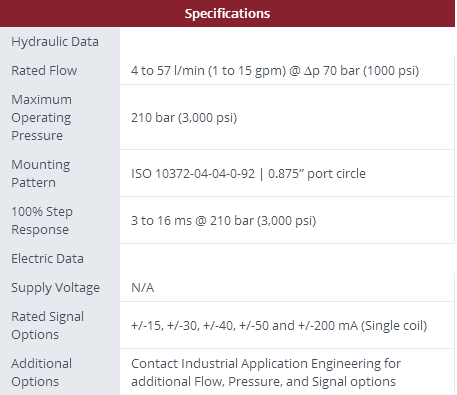Click the Rated Flow row label
Screen dimensions: 457x395
pyautogui.click(x=44, y=70)
